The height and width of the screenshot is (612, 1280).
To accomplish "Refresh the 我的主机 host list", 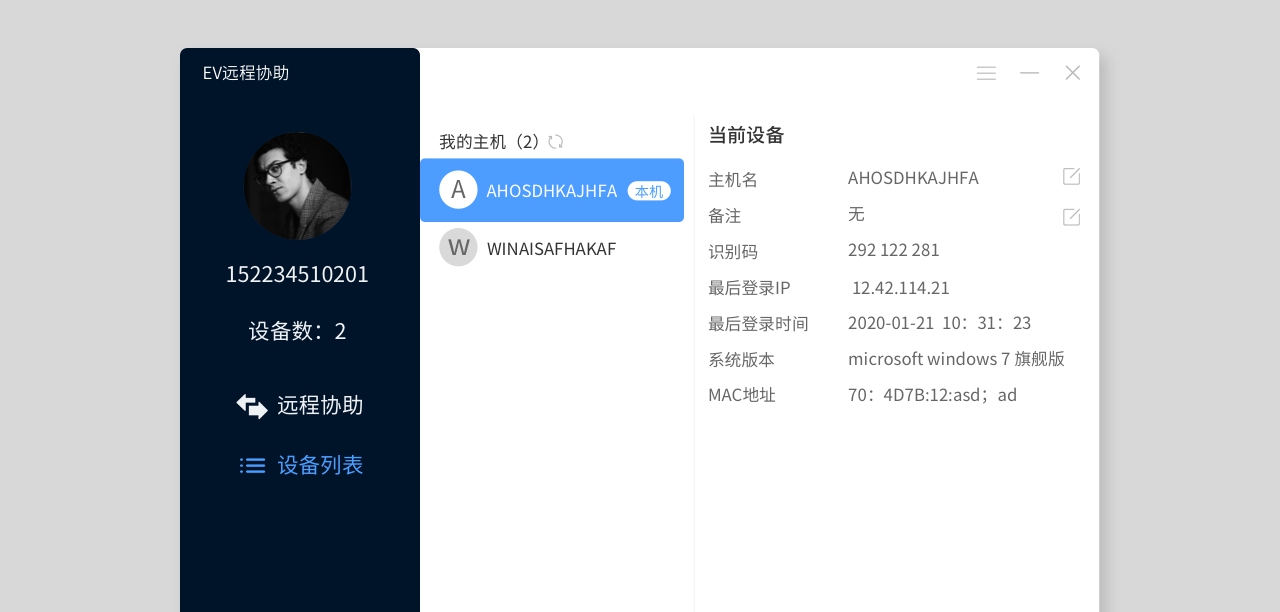I will click(x=556, y=142).
